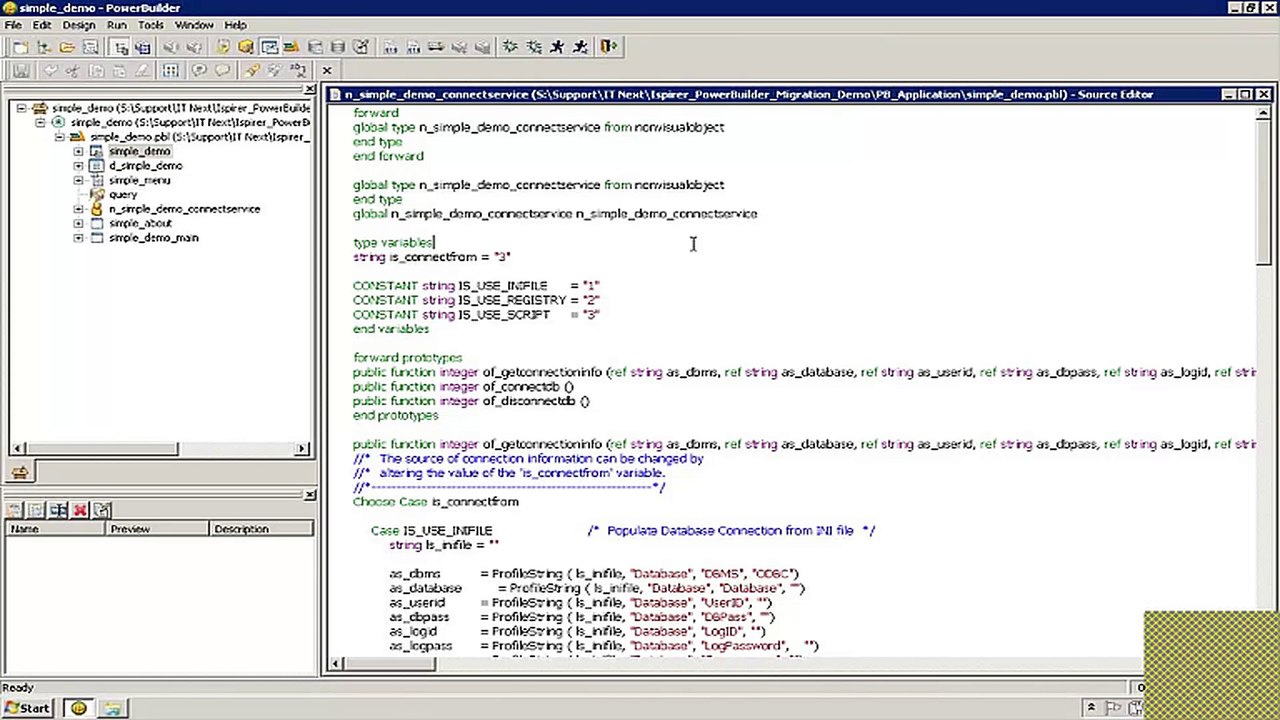Open the Tools menu
The image size is (1280, 720).
(x=151, y=25)
